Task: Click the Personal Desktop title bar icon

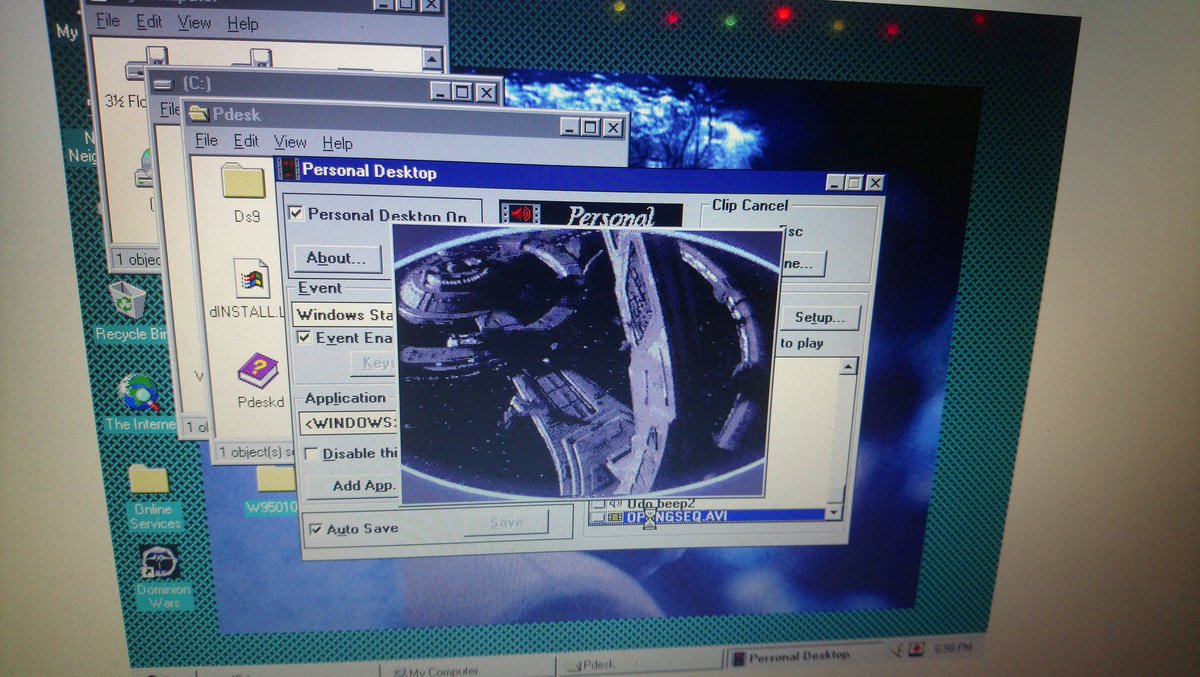Action: [x=288, y=170]
